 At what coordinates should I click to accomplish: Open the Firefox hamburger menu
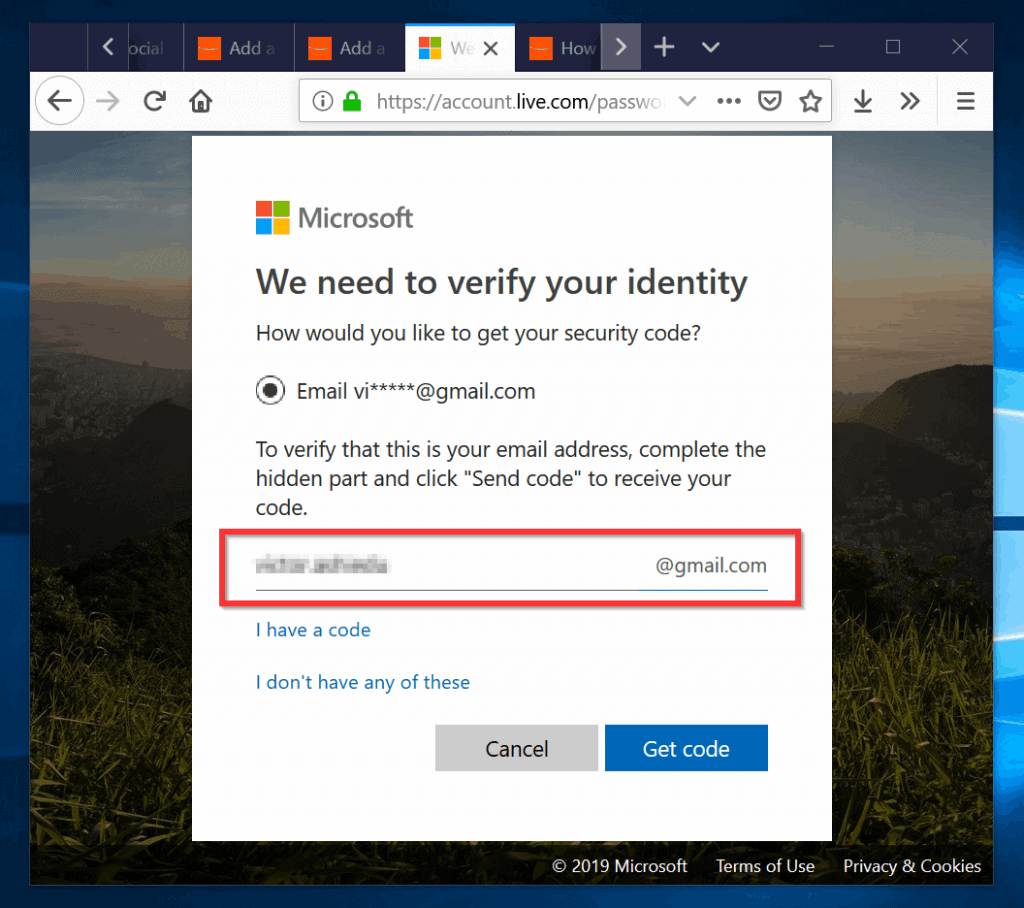tap(965, 101)
